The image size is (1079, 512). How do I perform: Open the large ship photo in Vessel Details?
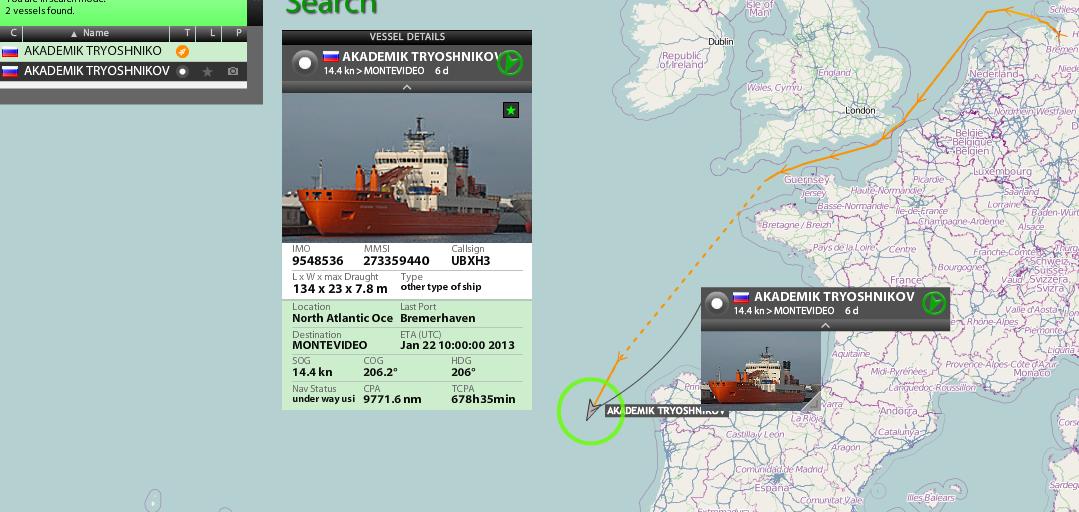(x=407, y=167)
